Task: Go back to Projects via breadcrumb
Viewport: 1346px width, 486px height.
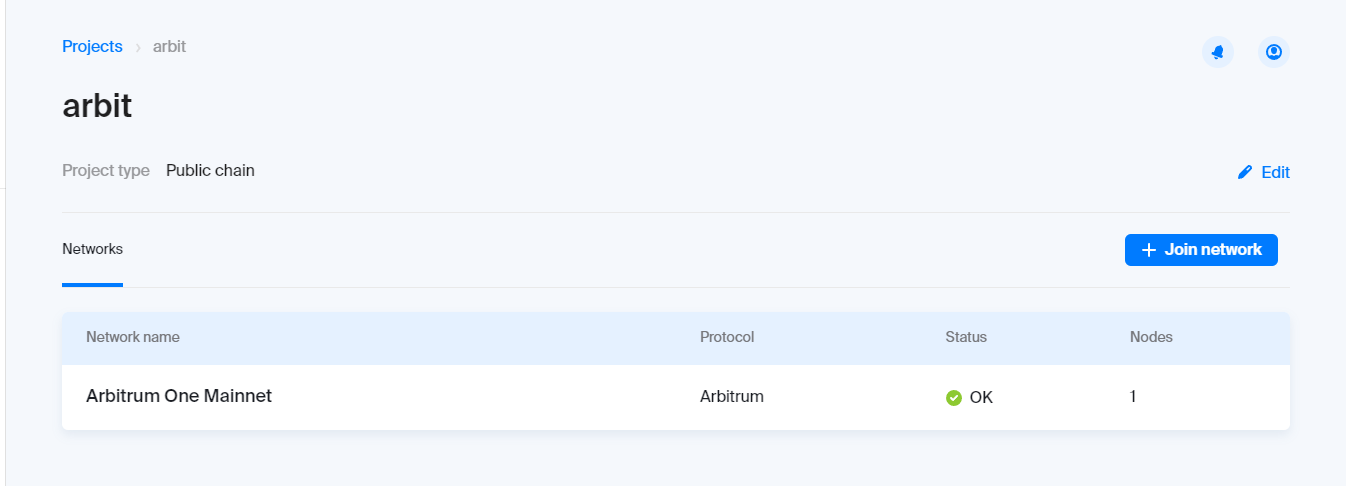Action: pos(92,47)
